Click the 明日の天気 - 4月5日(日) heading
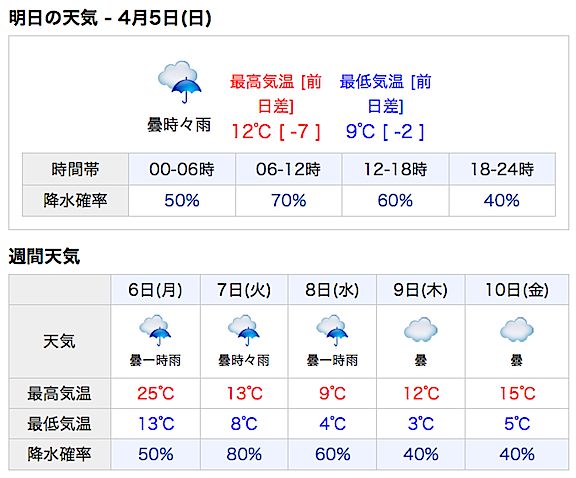This screenshot has width=576, height=478. tap(110, 18)
